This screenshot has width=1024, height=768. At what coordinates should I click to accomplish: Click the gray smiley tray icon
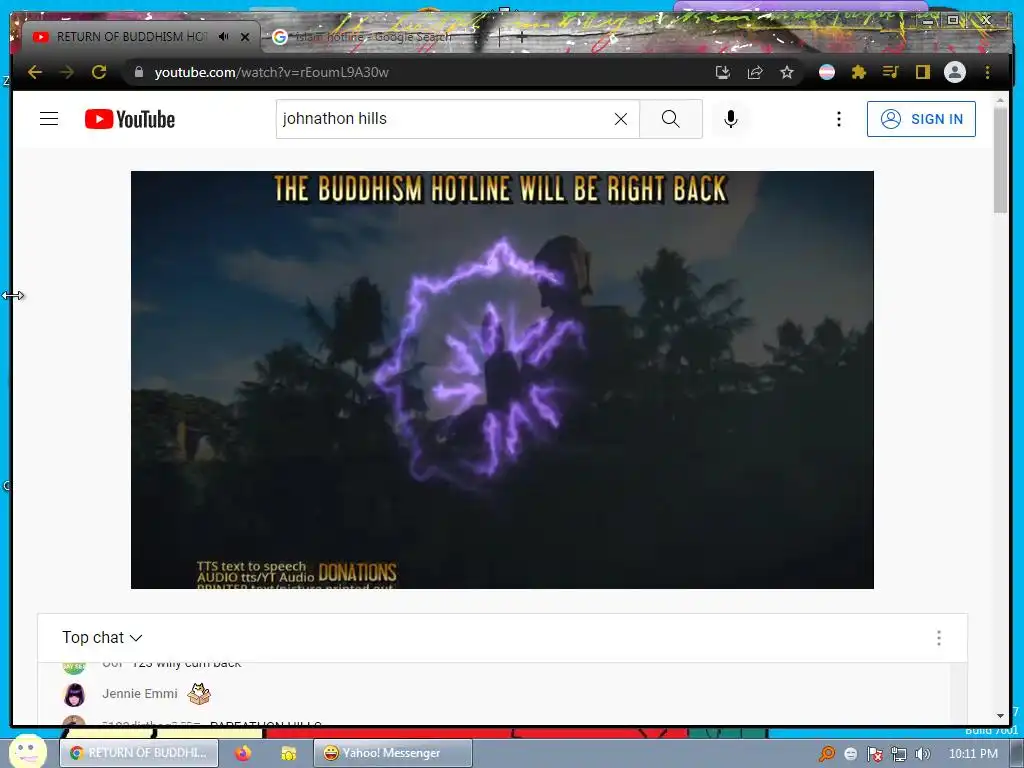click(850, 754)
